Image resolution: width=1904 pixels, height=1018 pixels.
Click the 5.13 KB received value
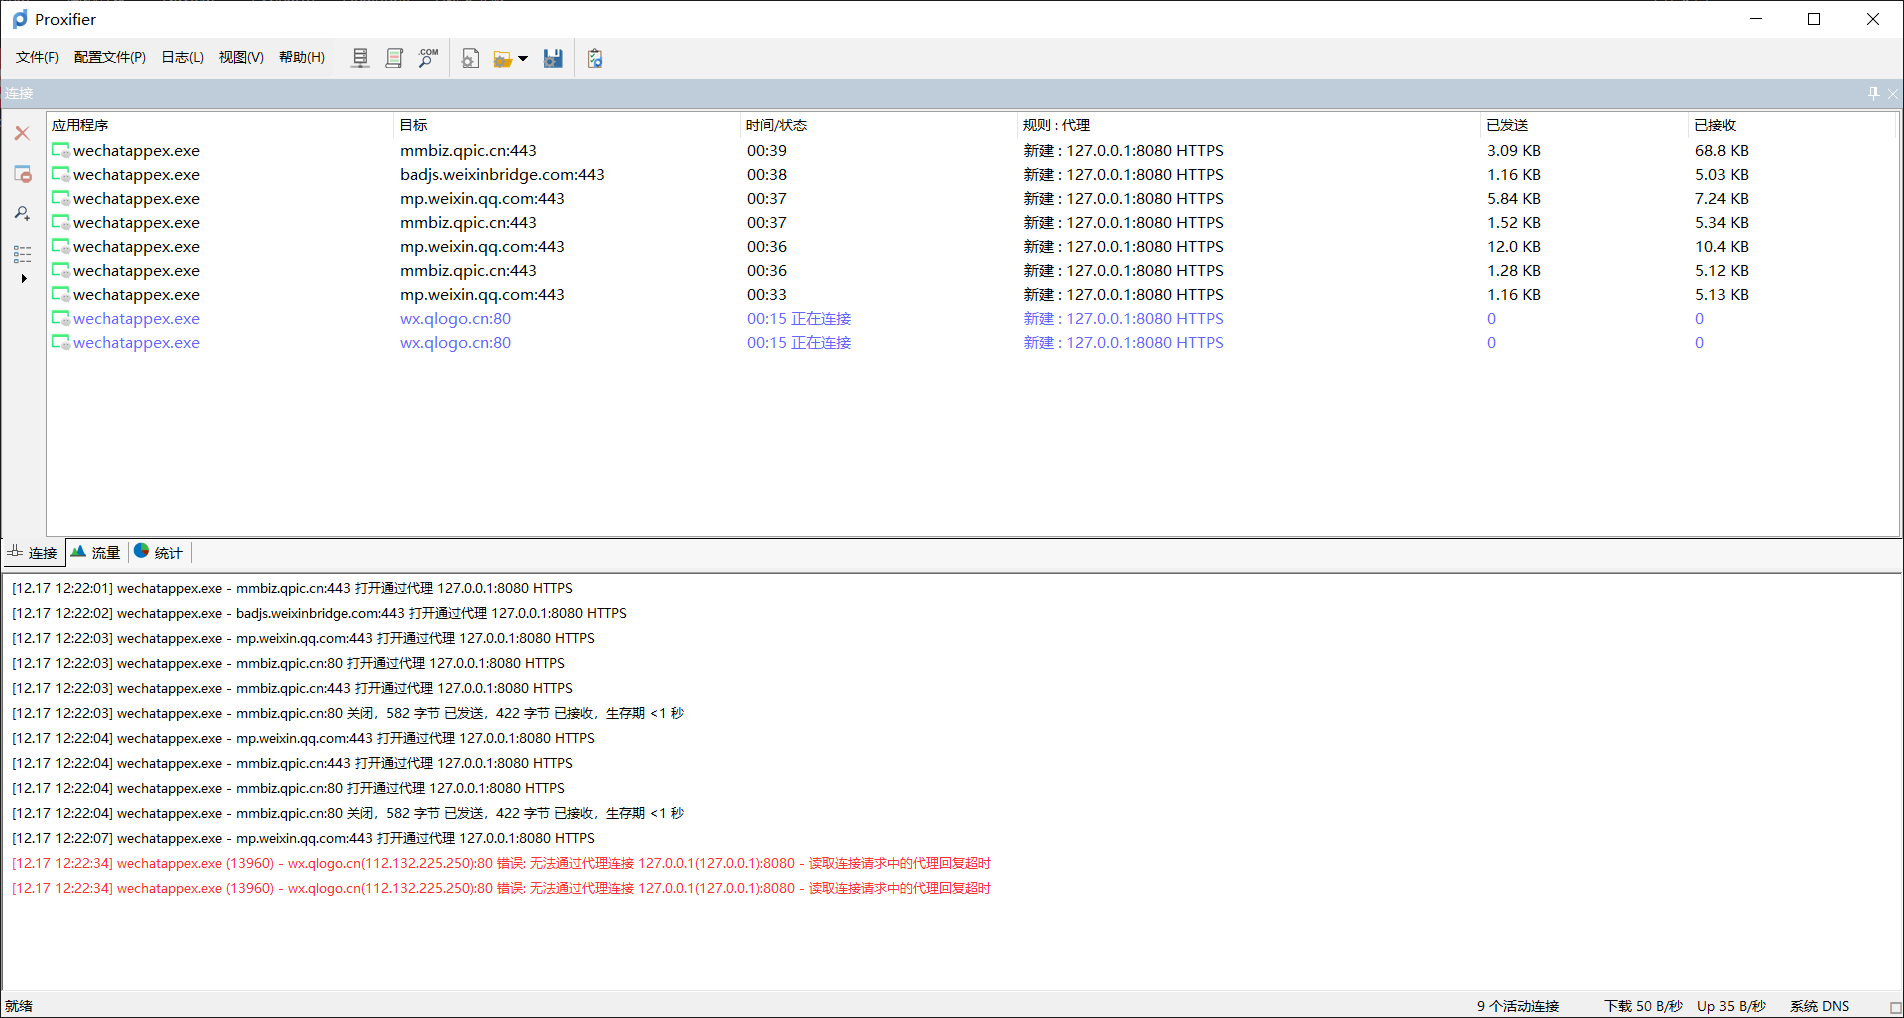[x=1722, y=295]
